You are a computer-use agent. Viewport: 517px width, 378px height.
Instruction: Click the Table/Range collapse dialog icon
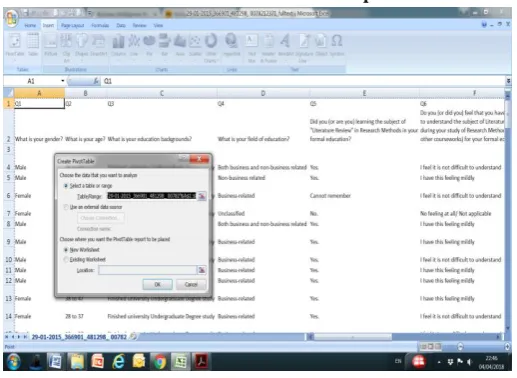pos(202,196)
